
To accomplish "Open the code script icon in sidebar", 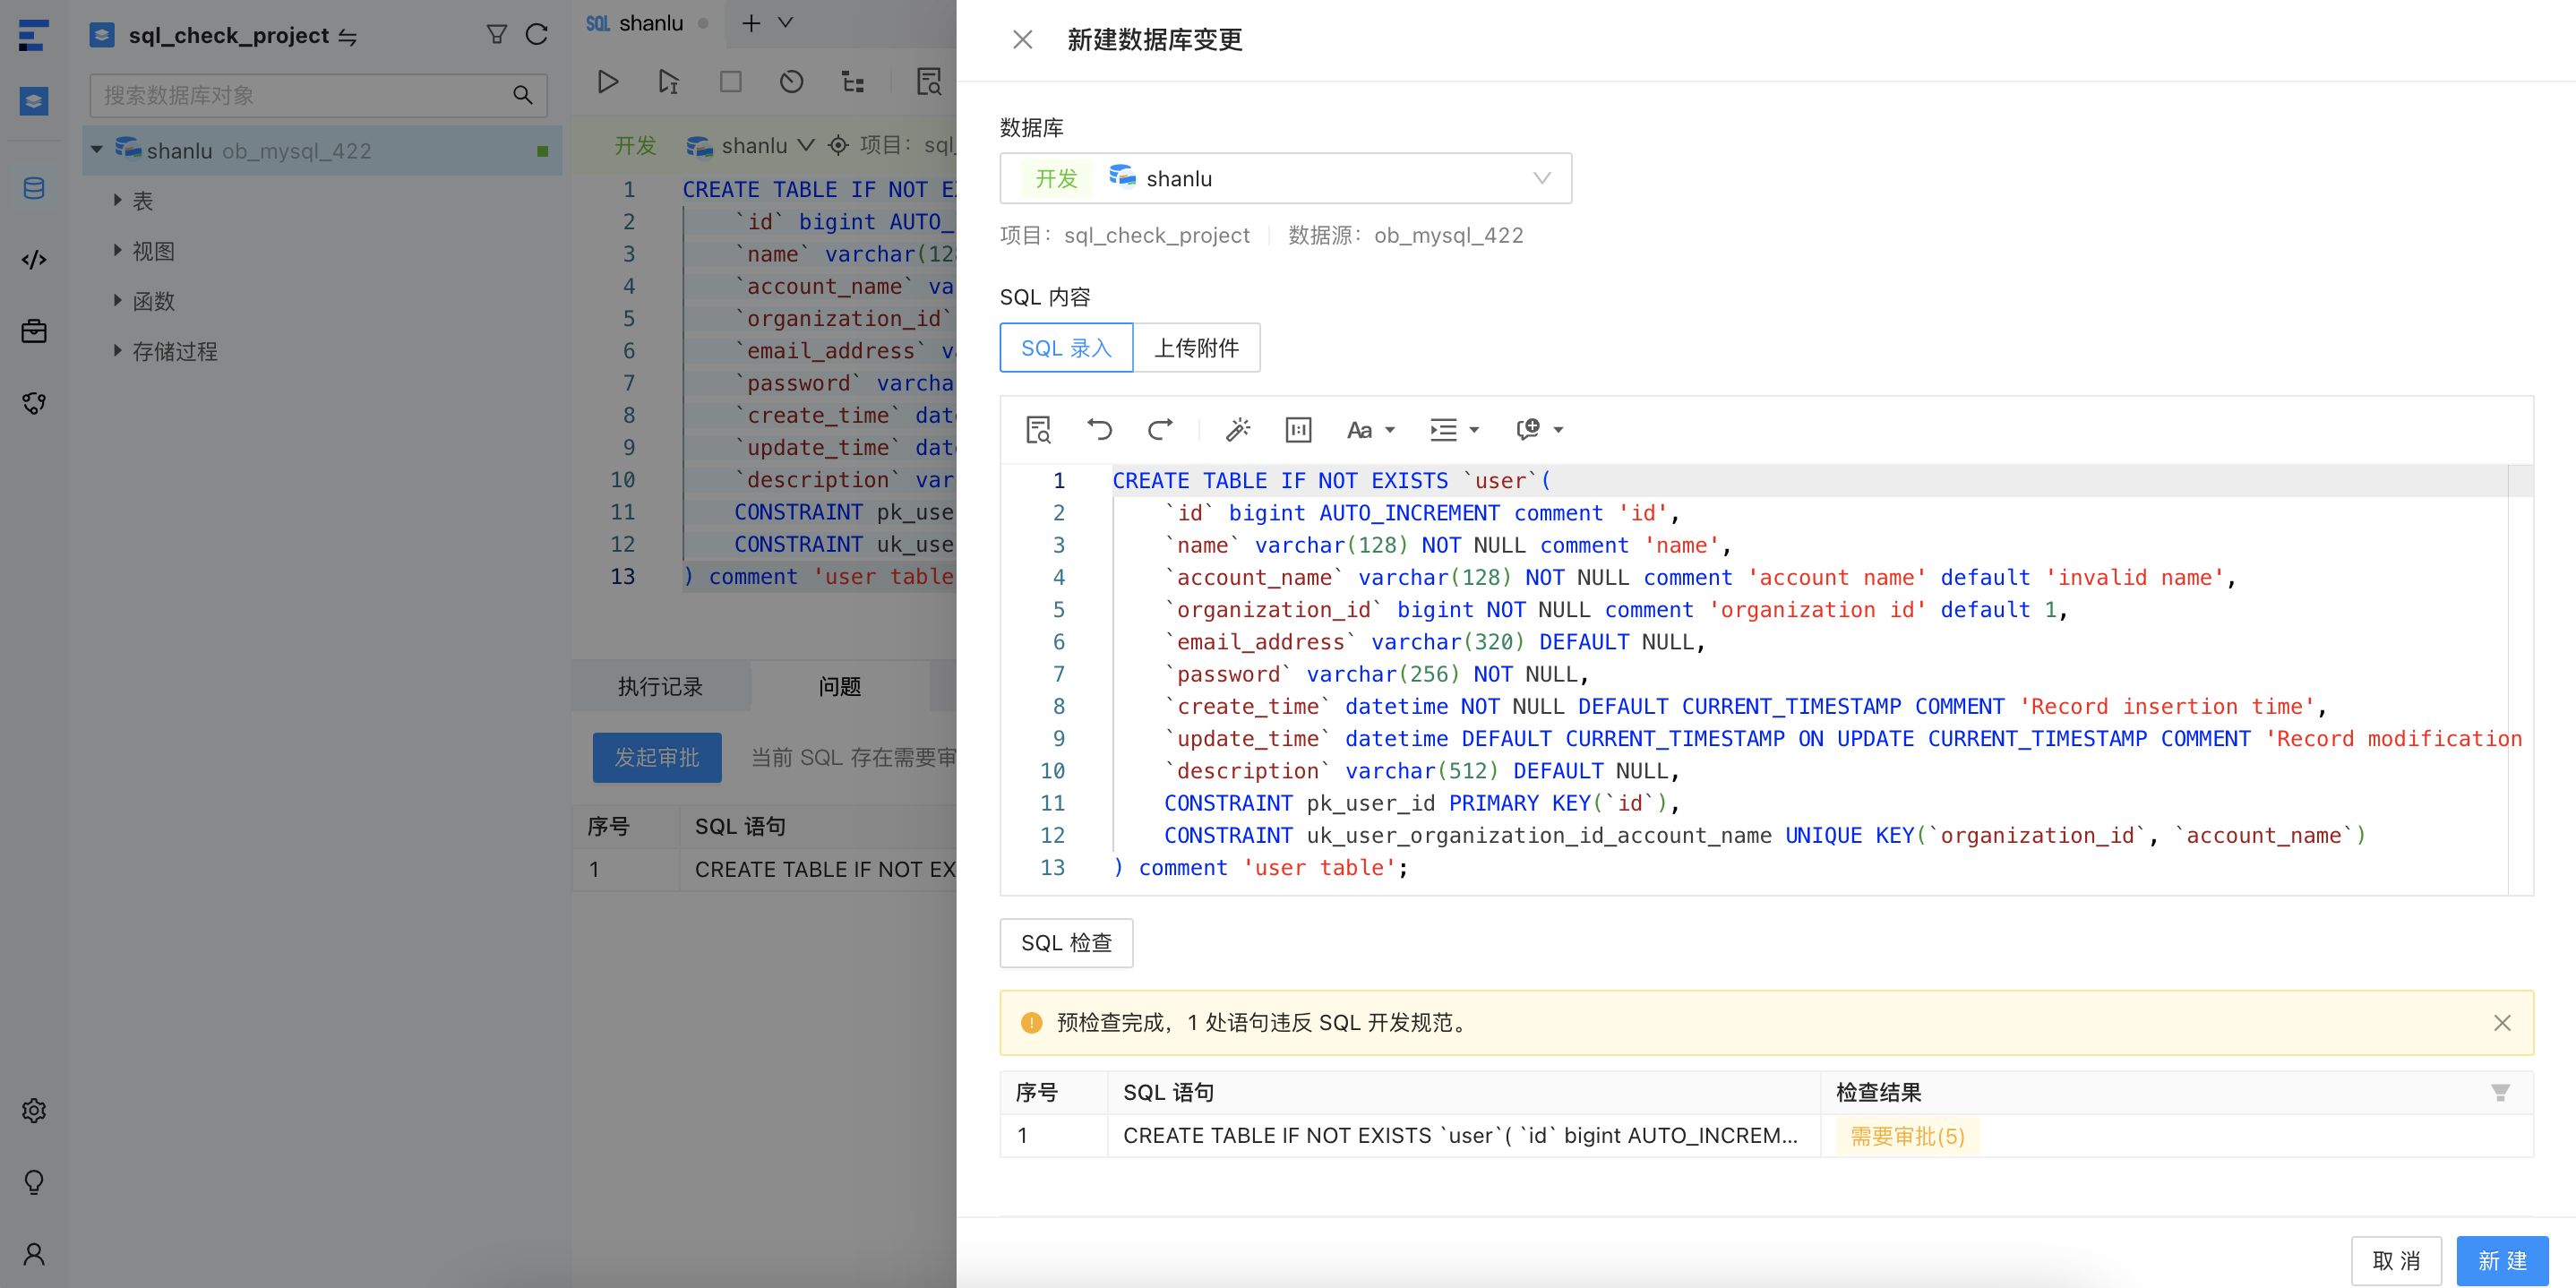I will [x=34, y=260].
